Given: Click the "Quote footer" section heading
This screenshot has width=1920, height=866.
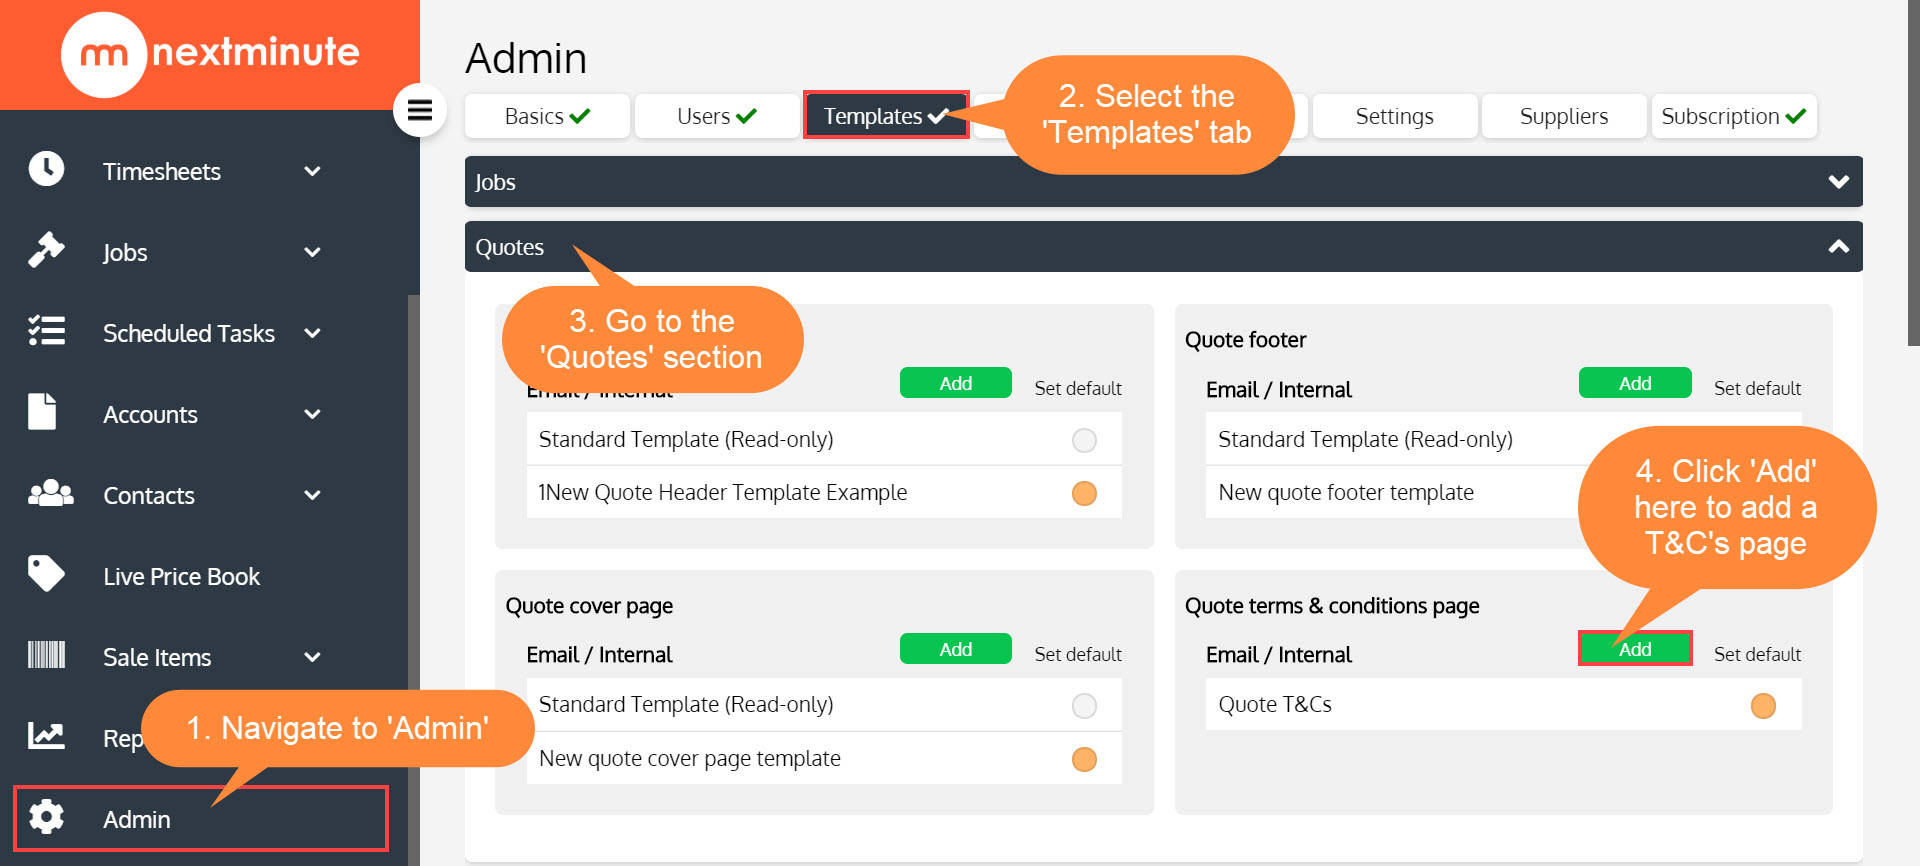Looking at the screenshot, I should pyautogui.click(x=1245, y=340).
